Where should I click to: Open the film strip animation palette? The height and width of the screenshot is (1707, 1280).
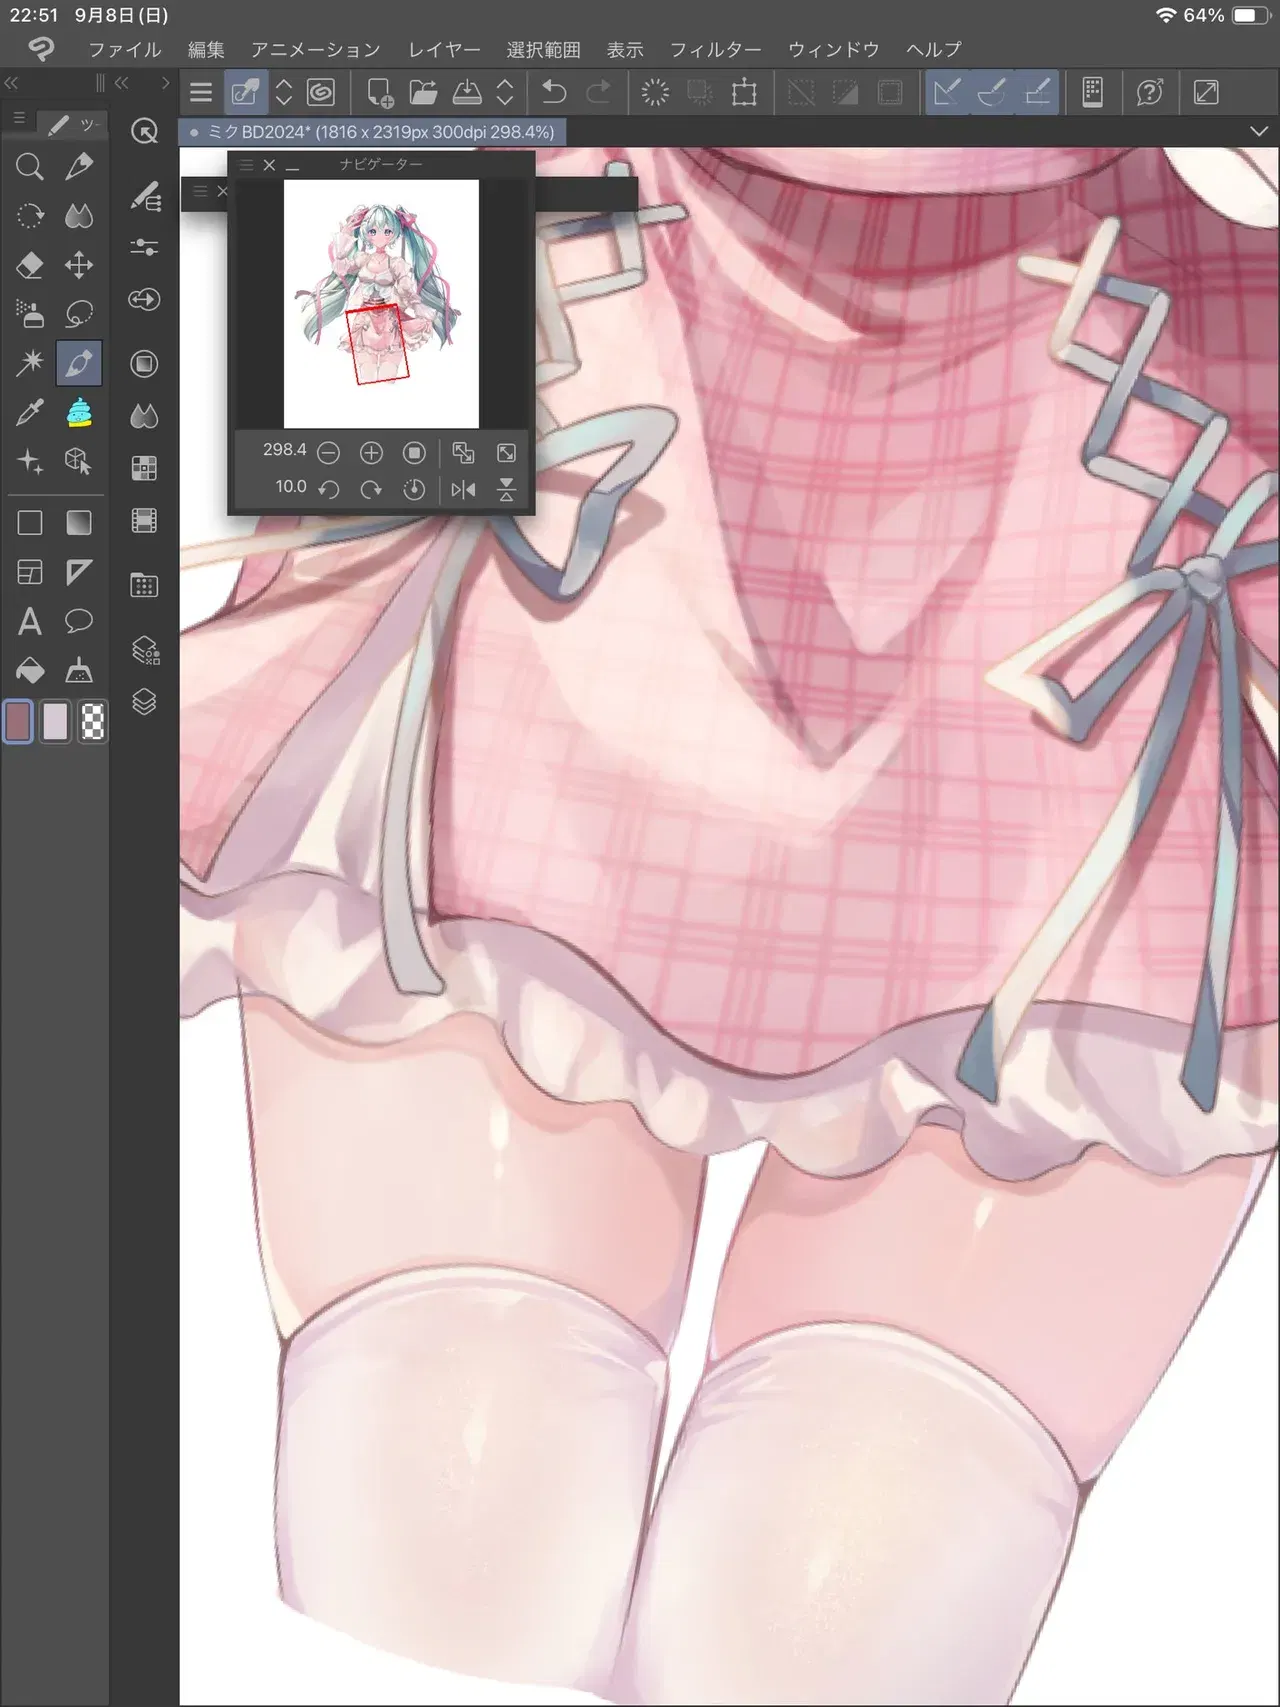pos(145,520)
